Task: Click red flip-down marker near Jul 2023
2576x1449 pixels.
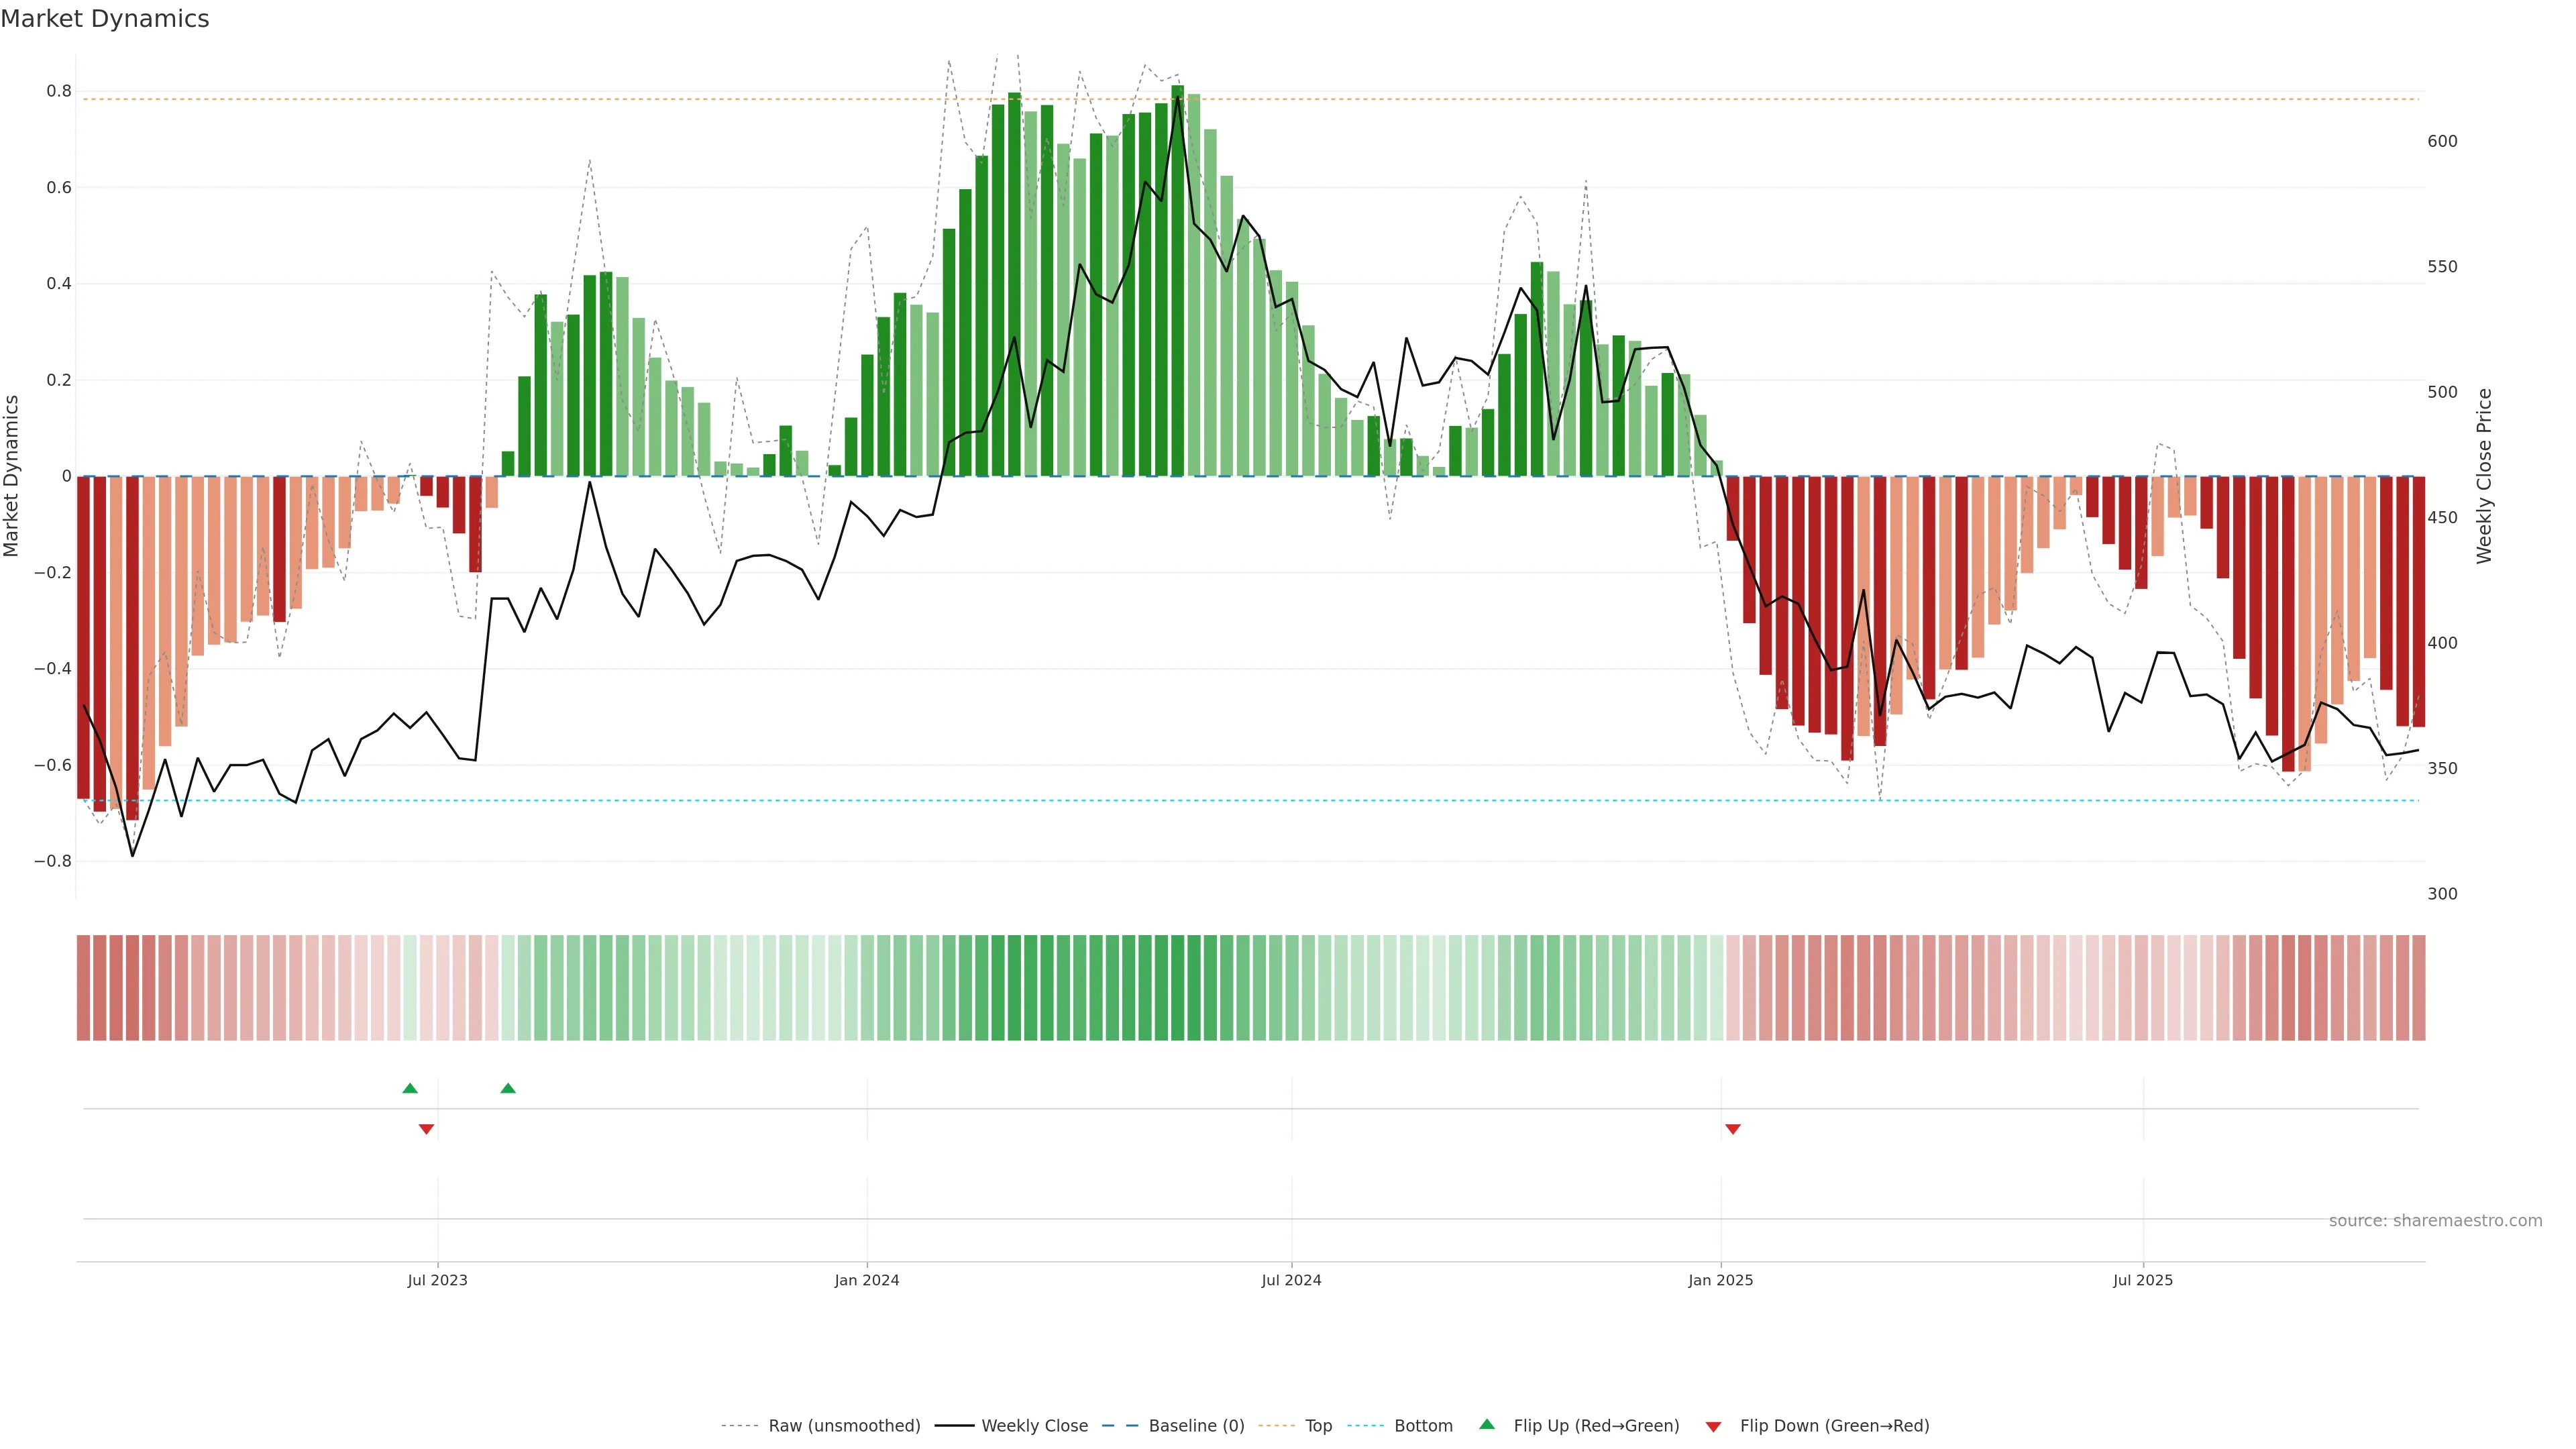Action: [426, 1129]
